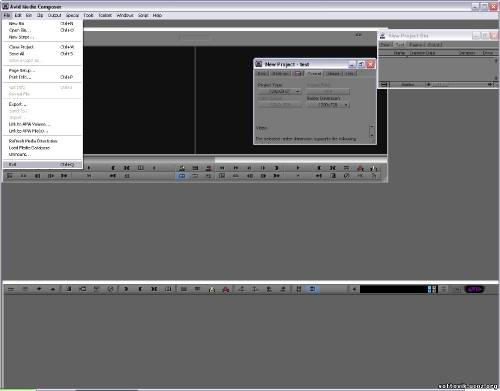This screenshot has width=500, height=391.
Task: Click the bin view menu button at bin bottom-left
Action: tap(384, 84)
